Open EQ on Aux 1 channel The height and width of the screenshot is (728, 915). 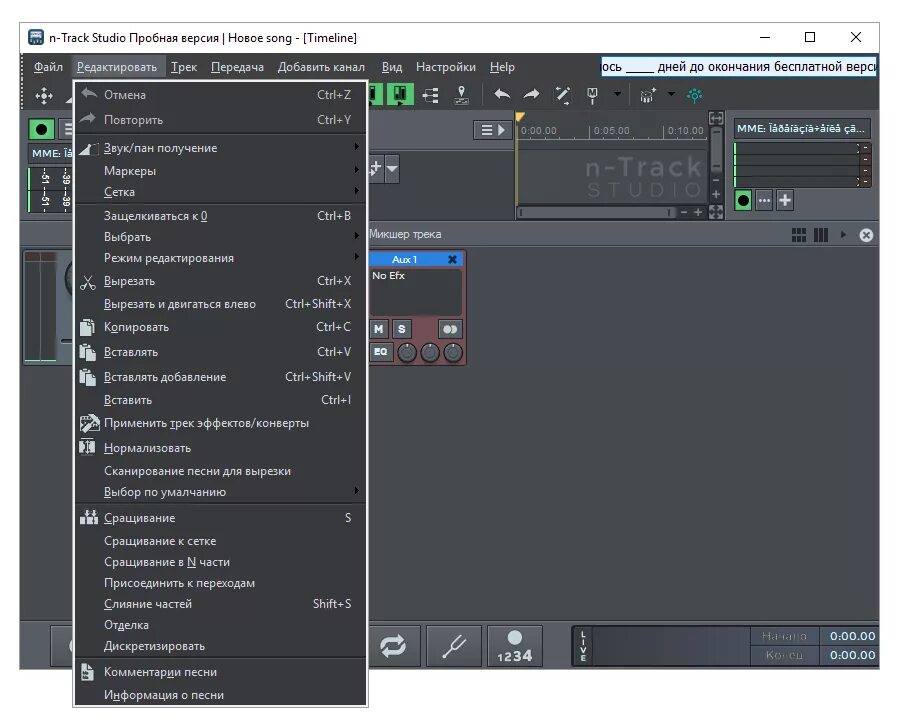tap(380, 352)
